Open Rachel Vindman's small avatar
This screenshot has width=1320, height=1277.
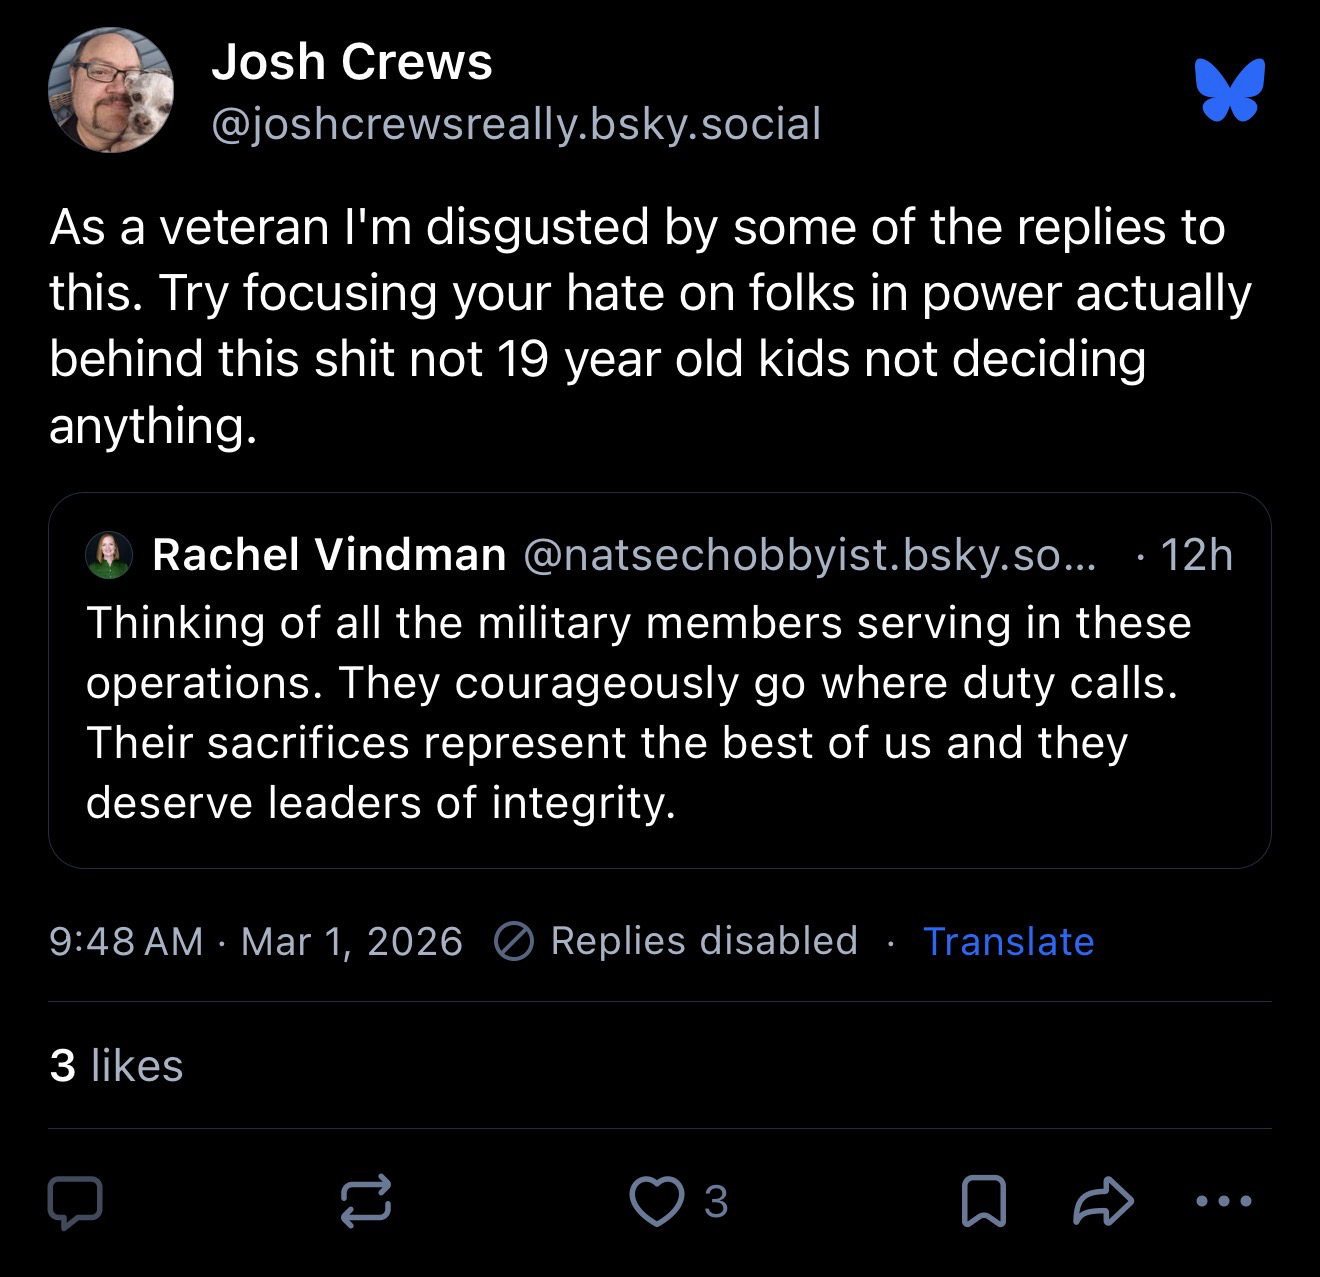[109, 555]
